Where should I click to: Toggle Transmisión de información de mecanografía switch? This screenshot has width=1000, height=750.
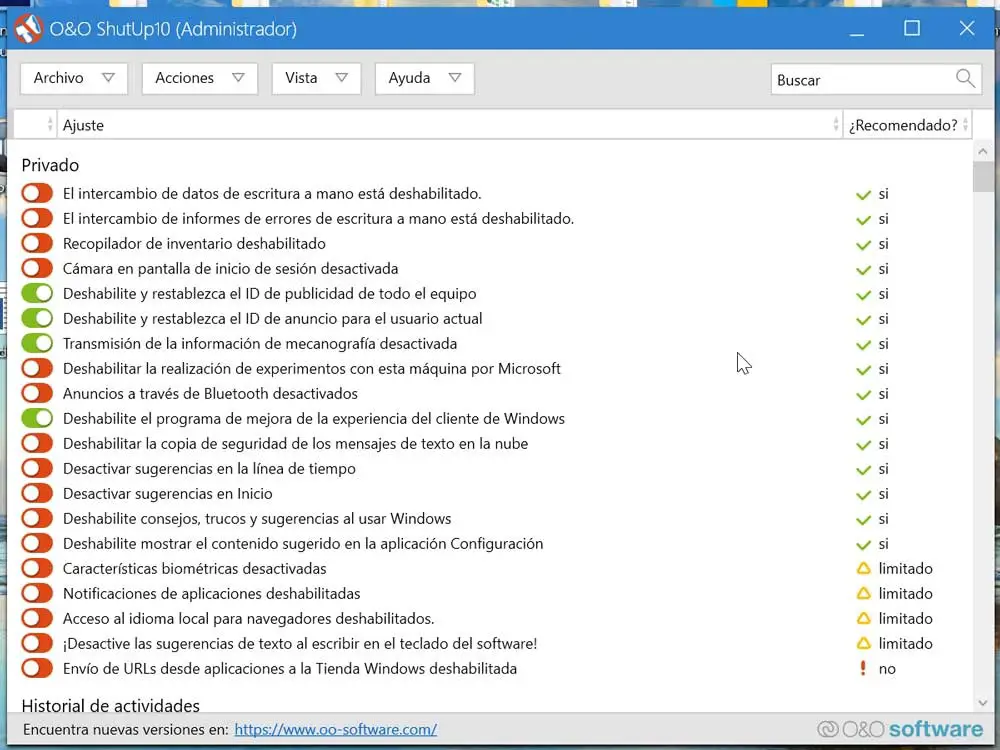click(37, 342)
